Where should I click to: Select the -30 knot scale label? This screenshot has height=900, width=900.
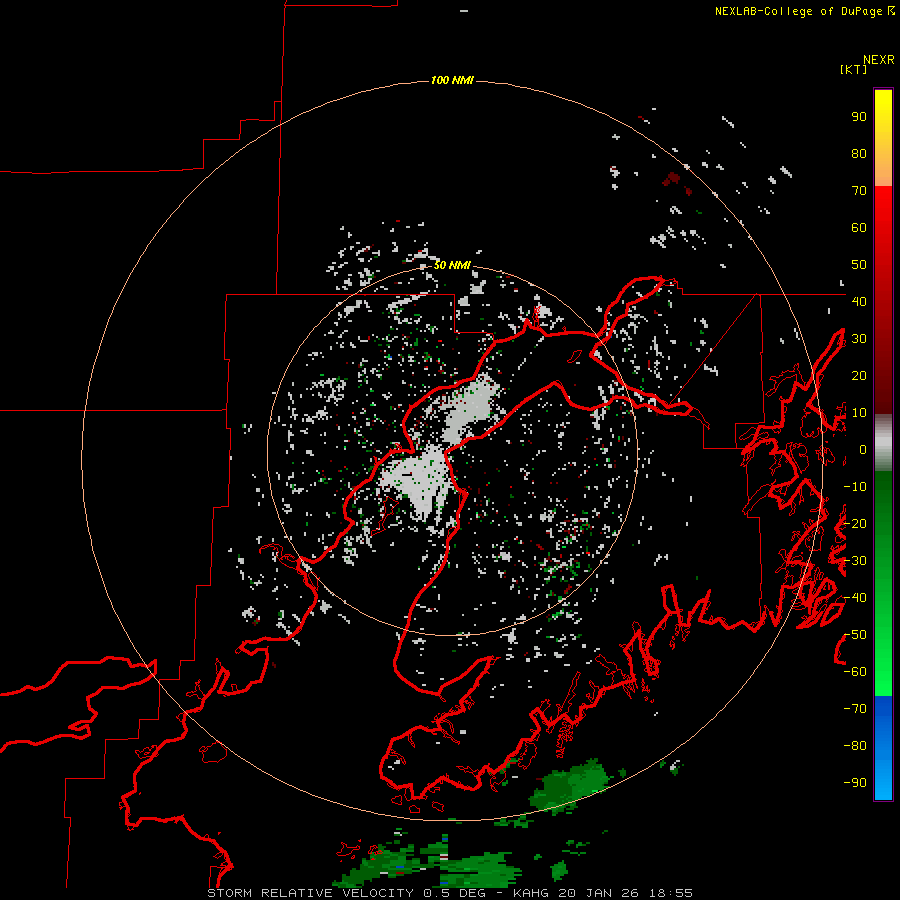click(x=855, y=561)
